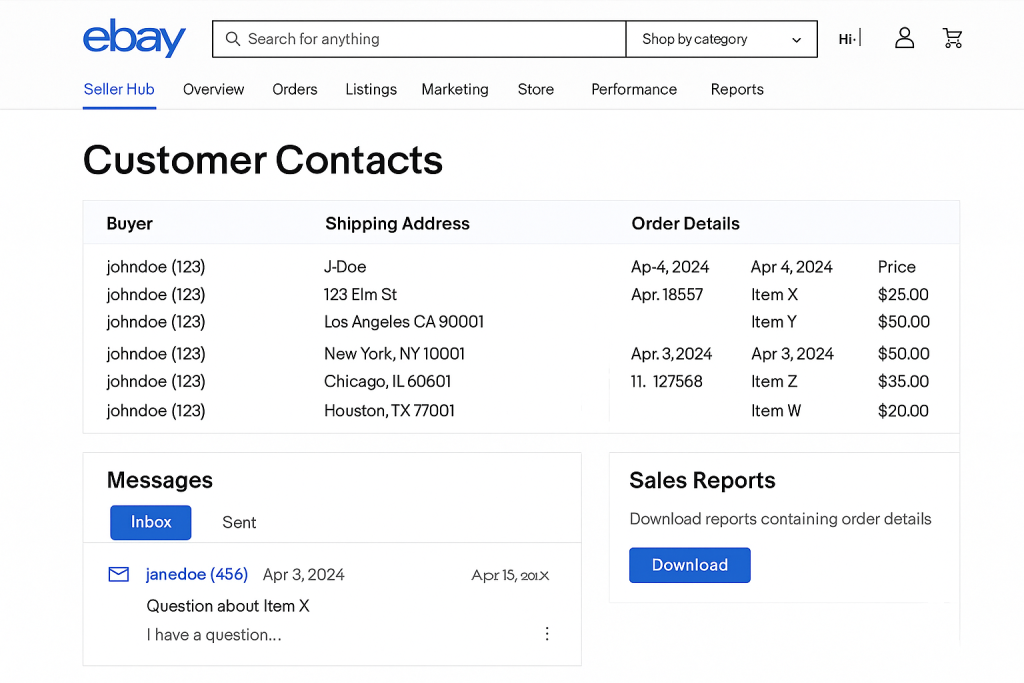Go to the Overview tab
1024x683 pixels.
[x=214, y=89]
